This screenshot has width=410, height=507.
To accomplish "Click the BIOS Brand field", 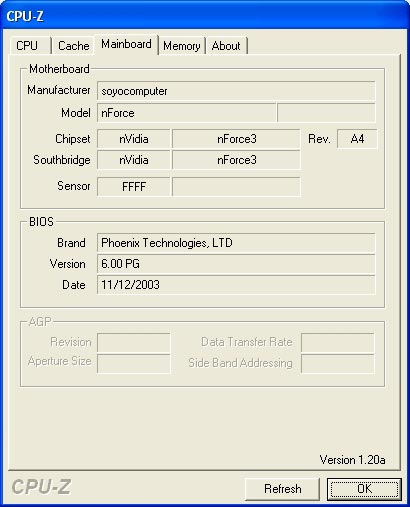I will pos(236,243).
